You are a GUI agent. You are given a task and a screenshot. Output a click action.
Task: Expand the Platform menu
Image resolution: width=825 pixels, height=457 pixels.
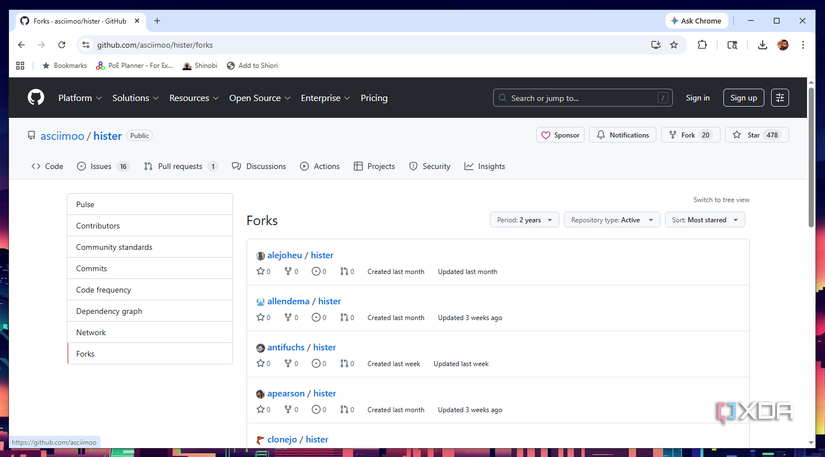[x=80, y=98]
